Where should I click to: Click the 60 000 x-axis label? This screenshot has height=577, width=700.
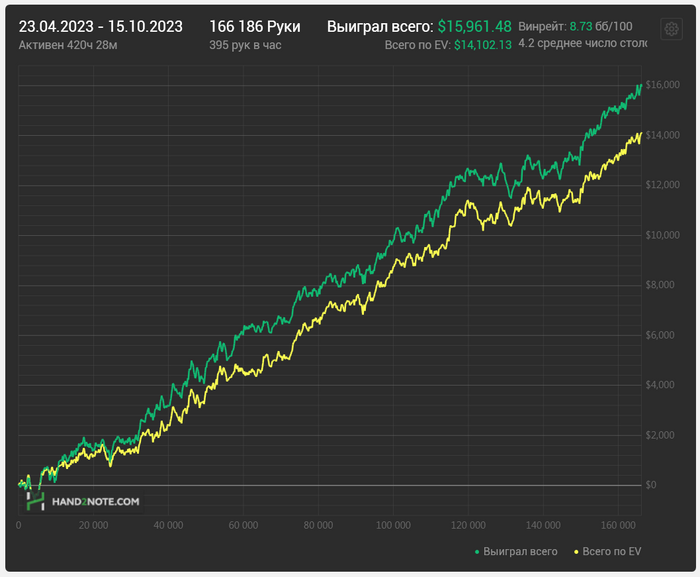point(243,525)
